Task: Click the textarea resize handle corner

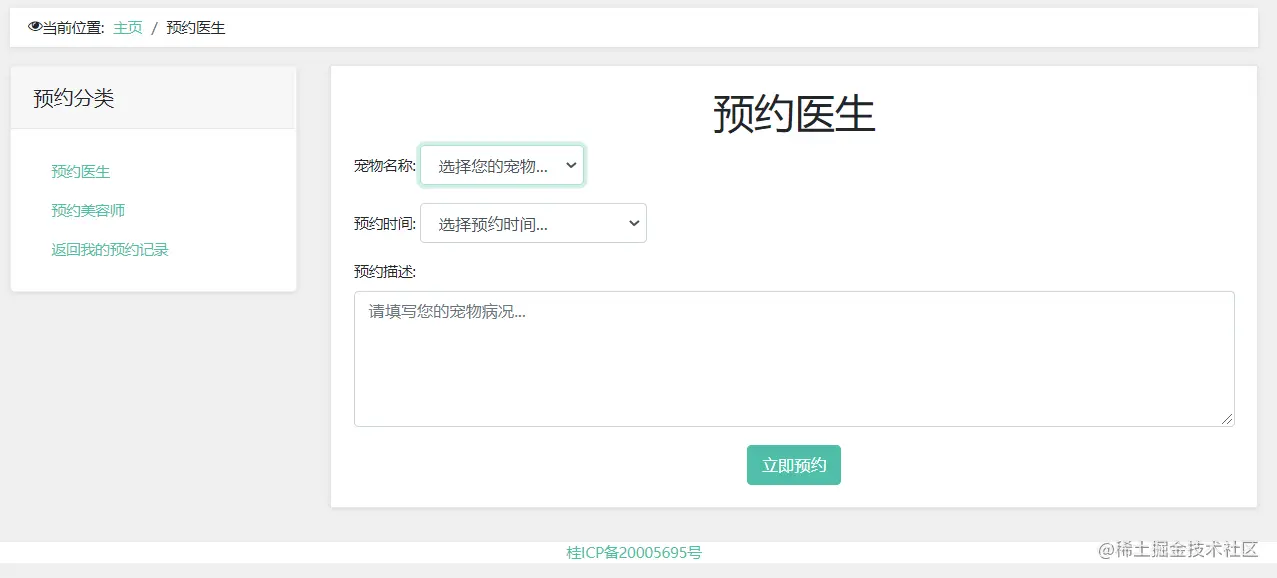Action: pos(1227,419)
